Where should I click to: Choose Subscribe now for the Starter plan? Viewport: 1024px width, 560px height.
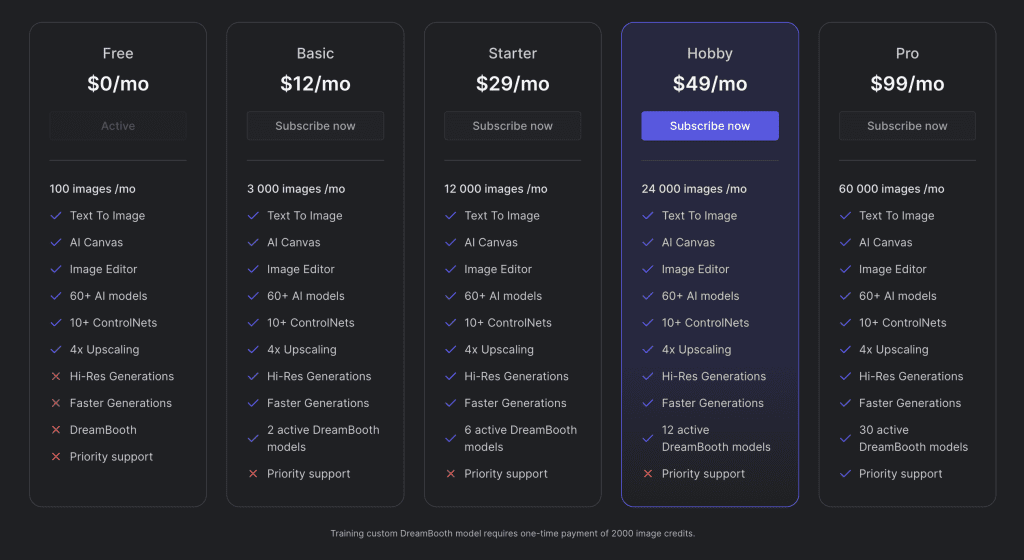tap(512, 126)
